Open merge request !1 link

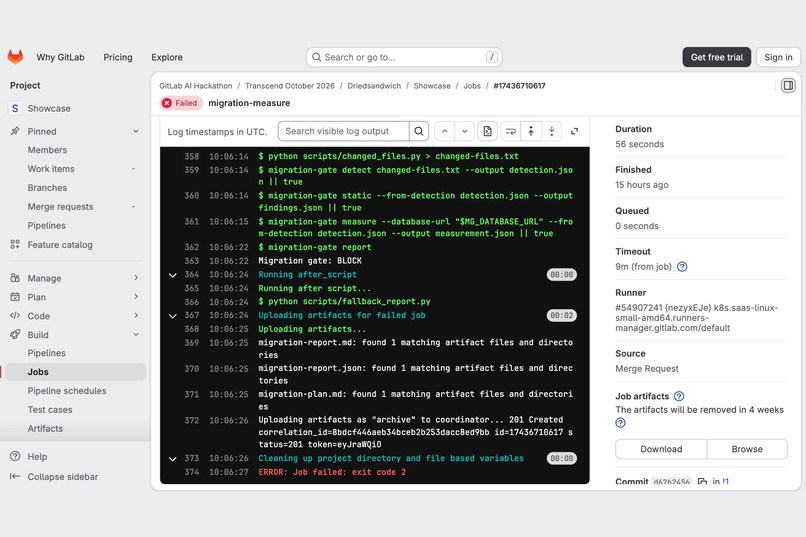[x=725, y=482]
